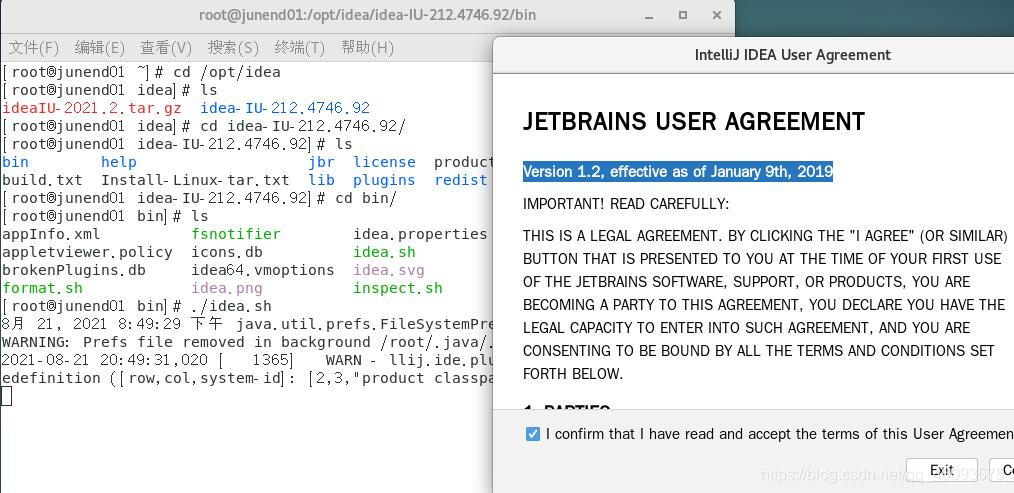1014x493 pixels.
Task: Click the IMPORTANT! READ CAREFULLY line
Action: click(x=626, y=204)
